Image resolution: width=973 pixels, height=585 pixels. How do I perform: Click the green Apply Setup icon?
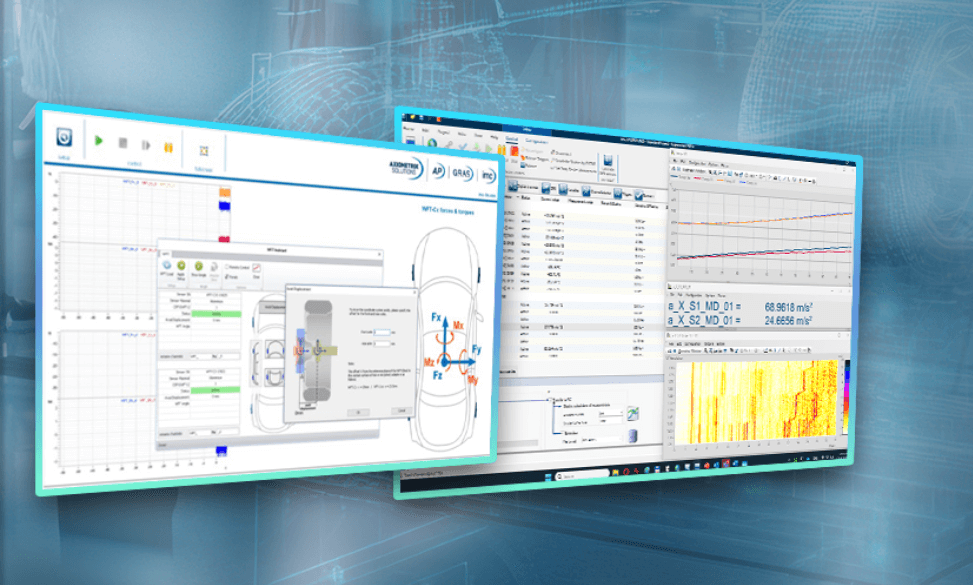(180, 267)
